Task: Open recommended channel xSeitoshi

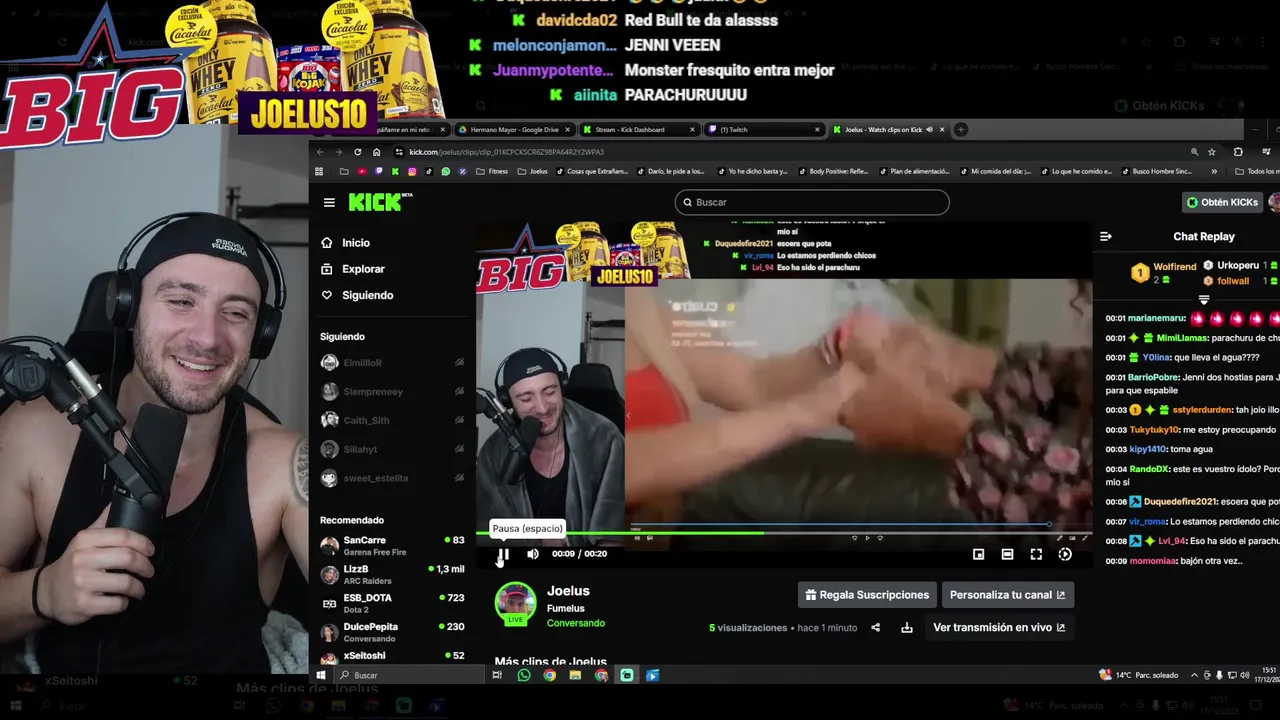Action: [392, 656]
